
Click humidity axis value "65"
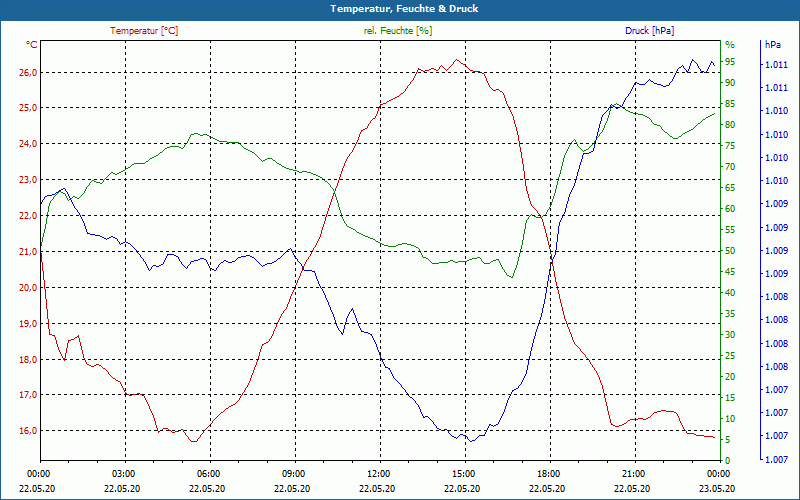[730, 188]
